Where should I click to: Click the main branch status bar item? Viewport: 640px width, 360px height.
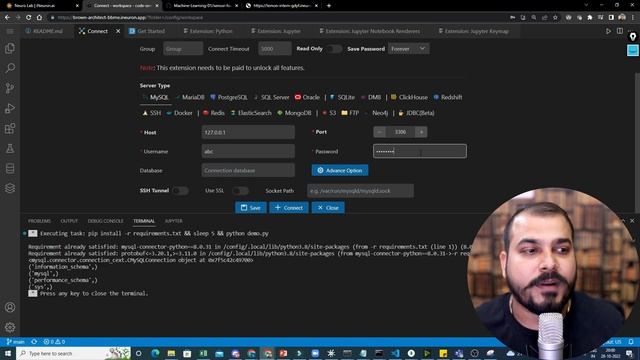[x=16, y=342]
